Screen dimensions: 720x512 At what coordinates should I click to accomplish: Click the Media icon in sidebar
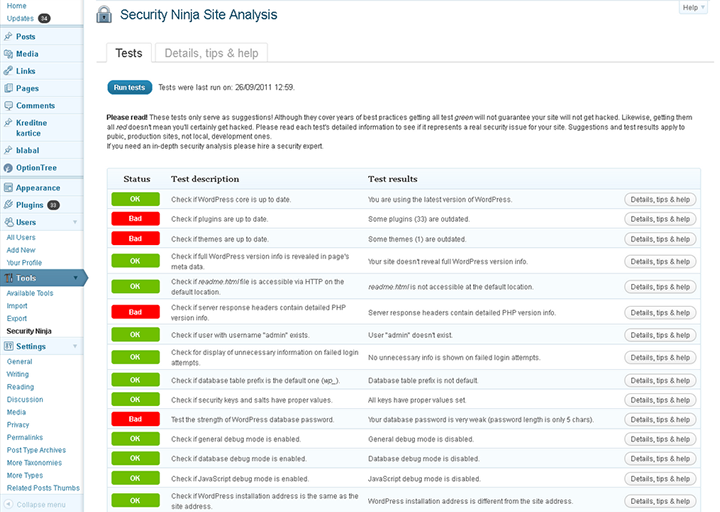(x=8, y=54)
